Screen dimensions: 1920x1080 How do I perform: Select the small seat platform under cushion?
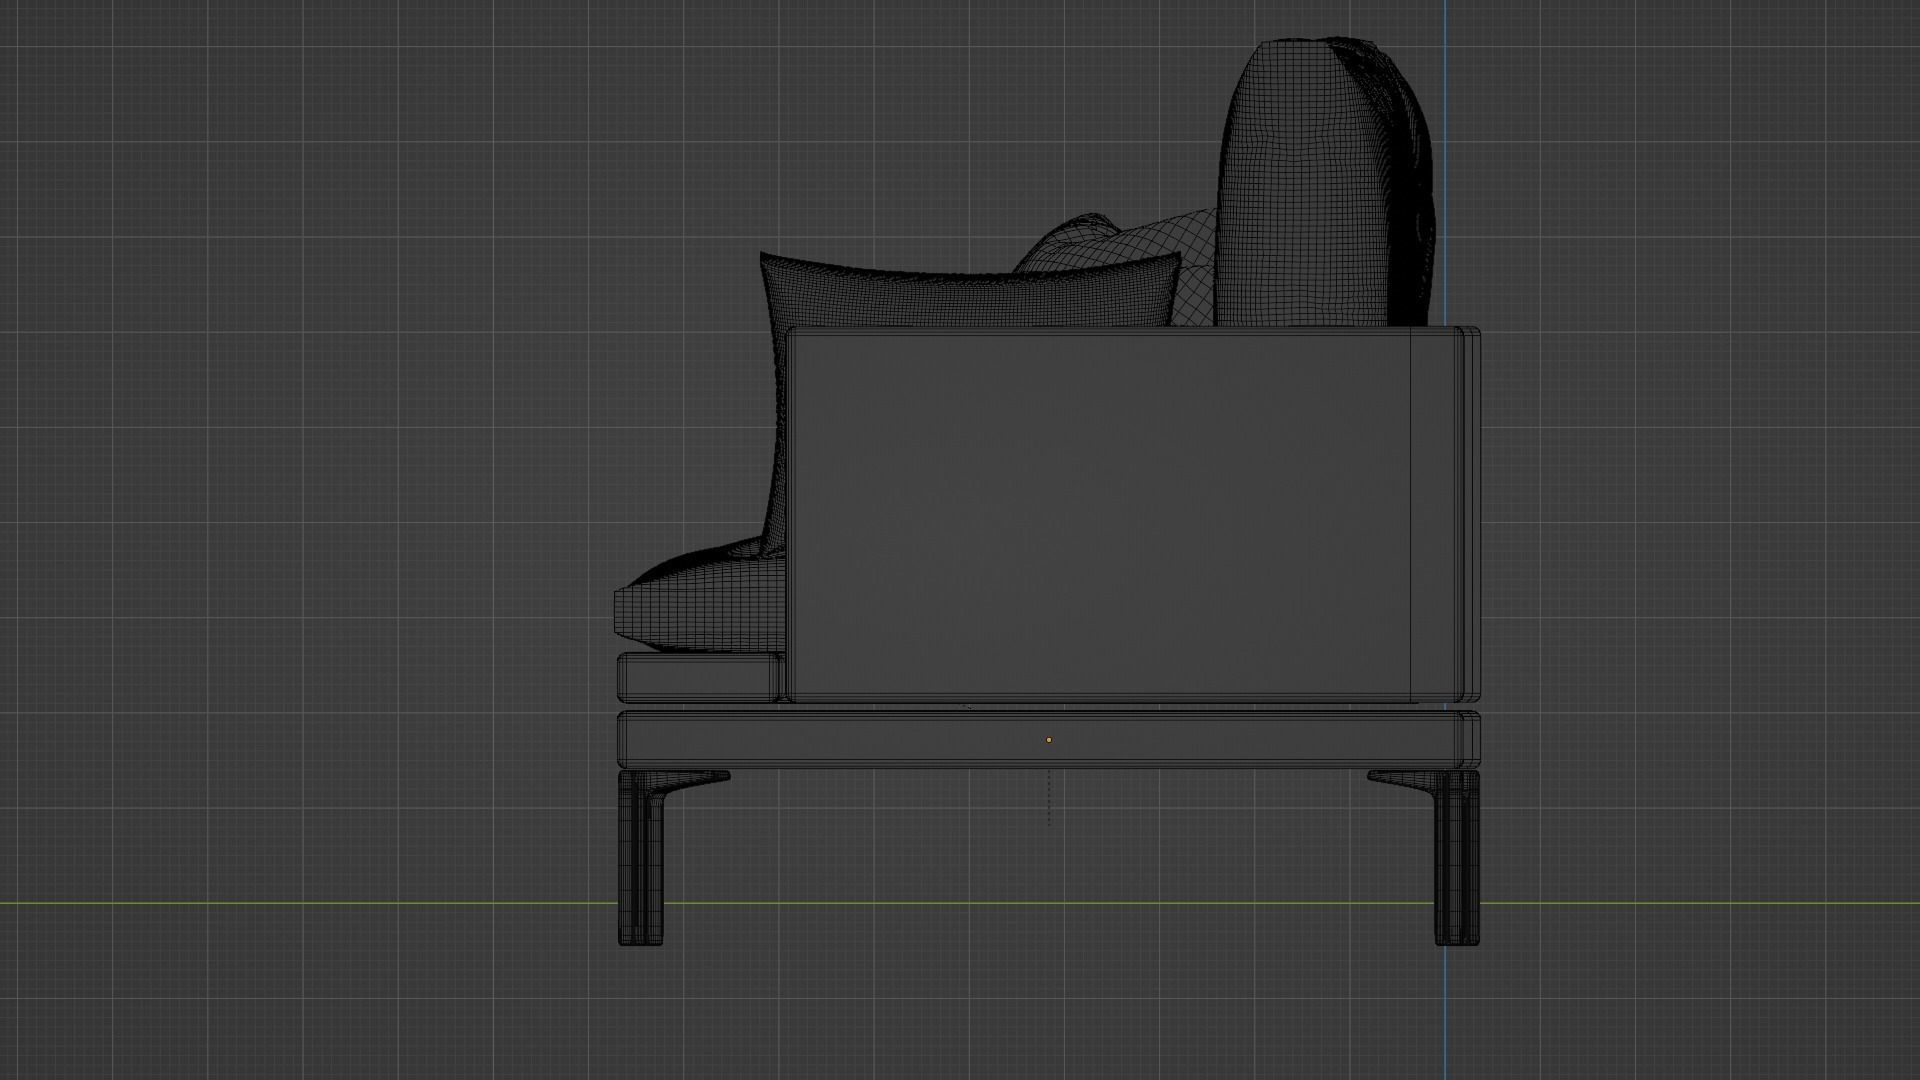click(x=698, y=677)
